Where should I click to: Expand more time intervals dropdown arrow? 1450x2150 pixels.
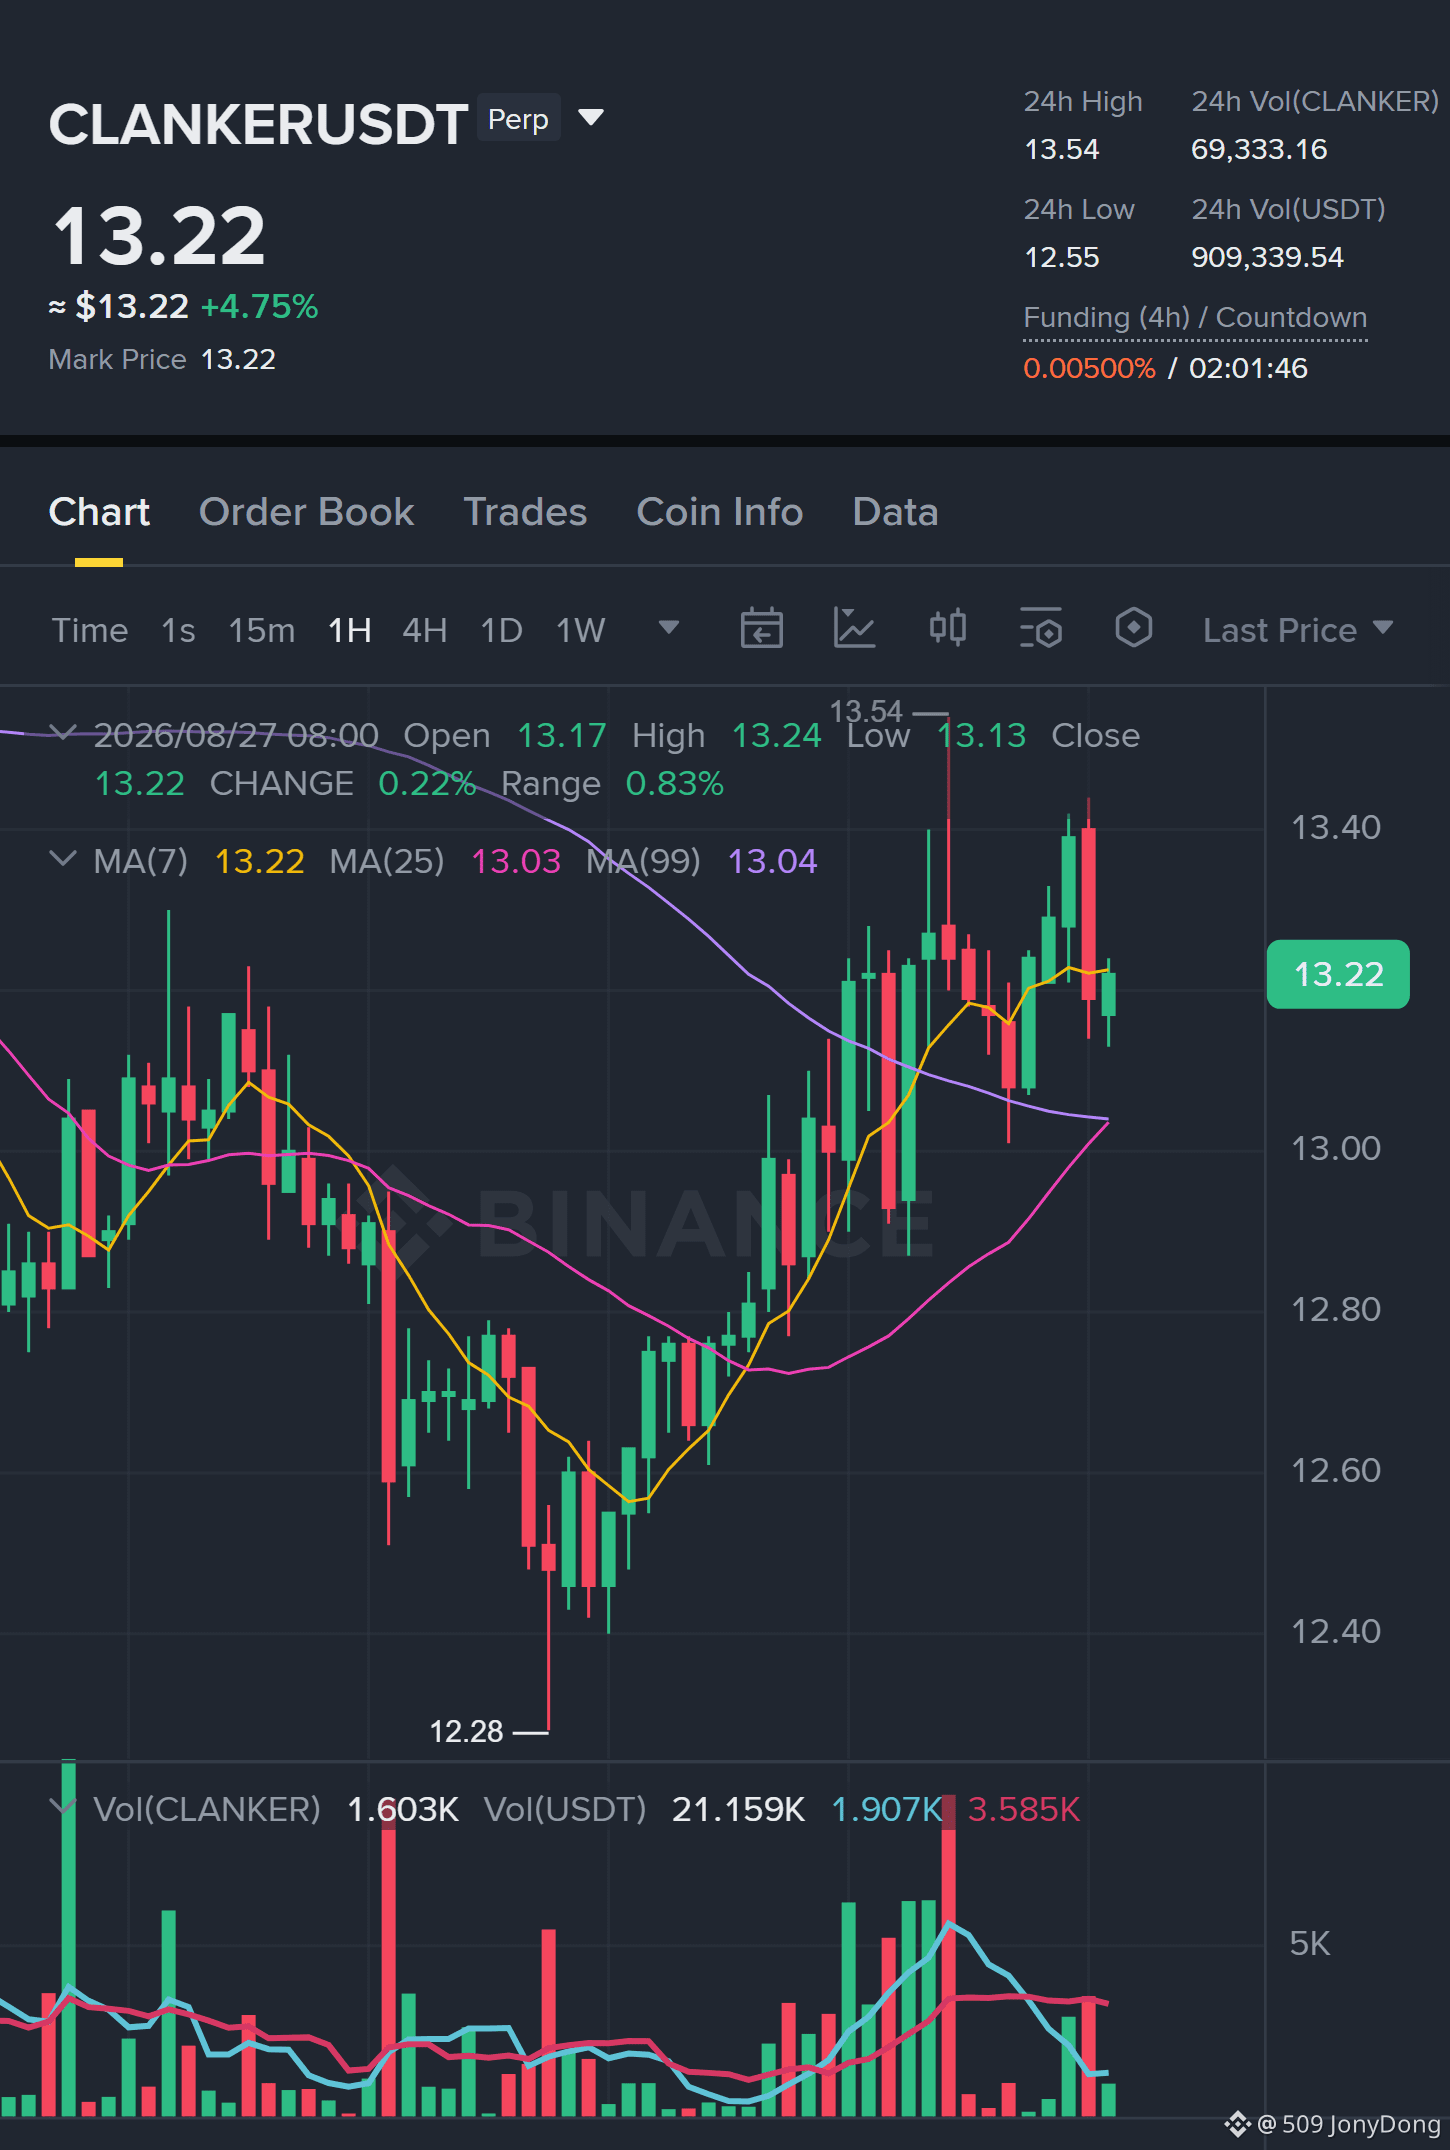tap(669, 628)
